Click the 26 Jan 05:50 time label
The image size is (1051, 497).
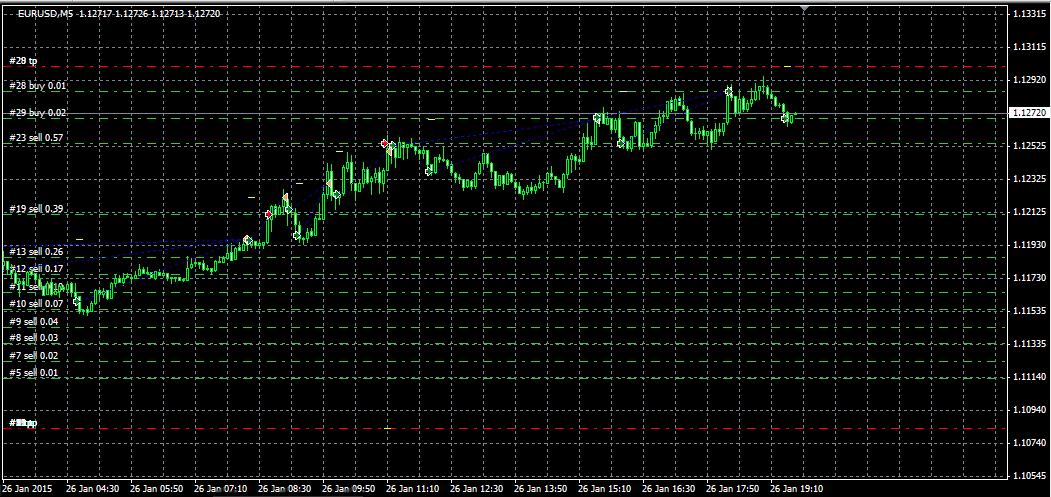pos(157,489)
